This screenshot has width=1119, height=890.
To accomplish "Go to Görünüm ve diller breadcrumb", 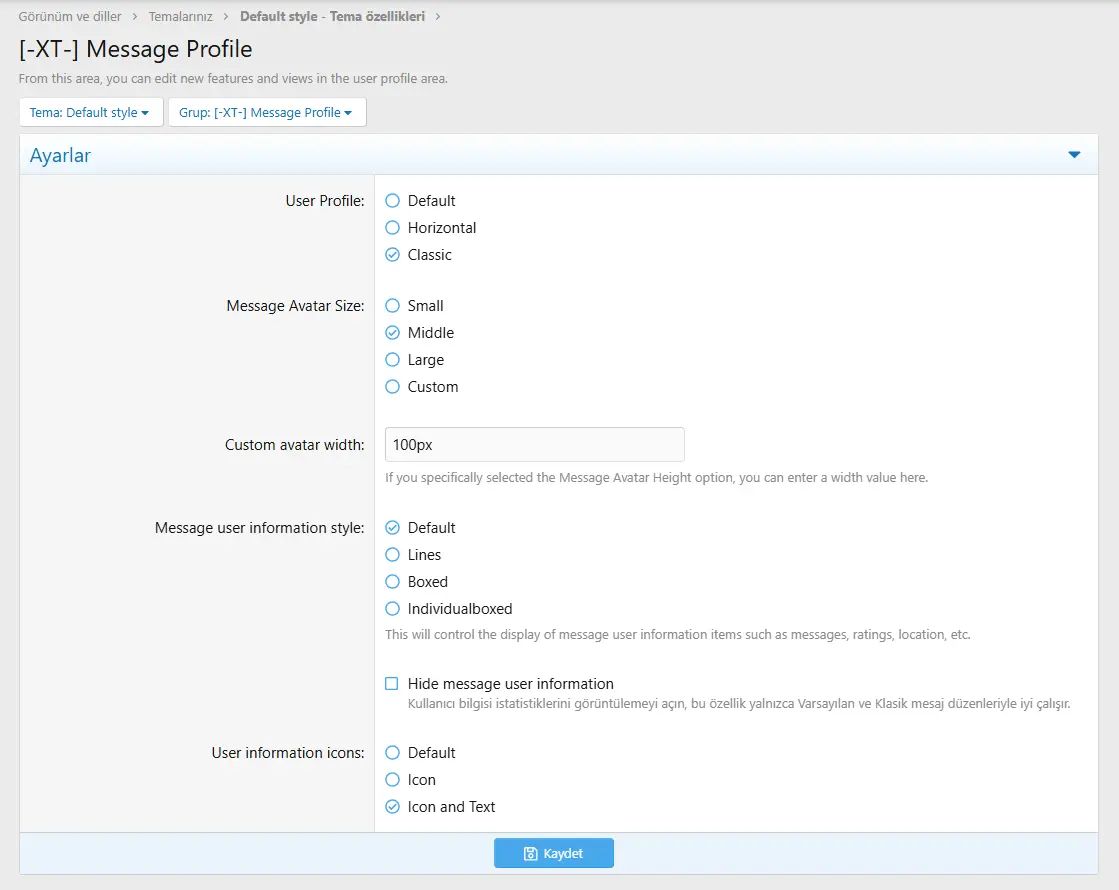I will (x=70, y=17).
